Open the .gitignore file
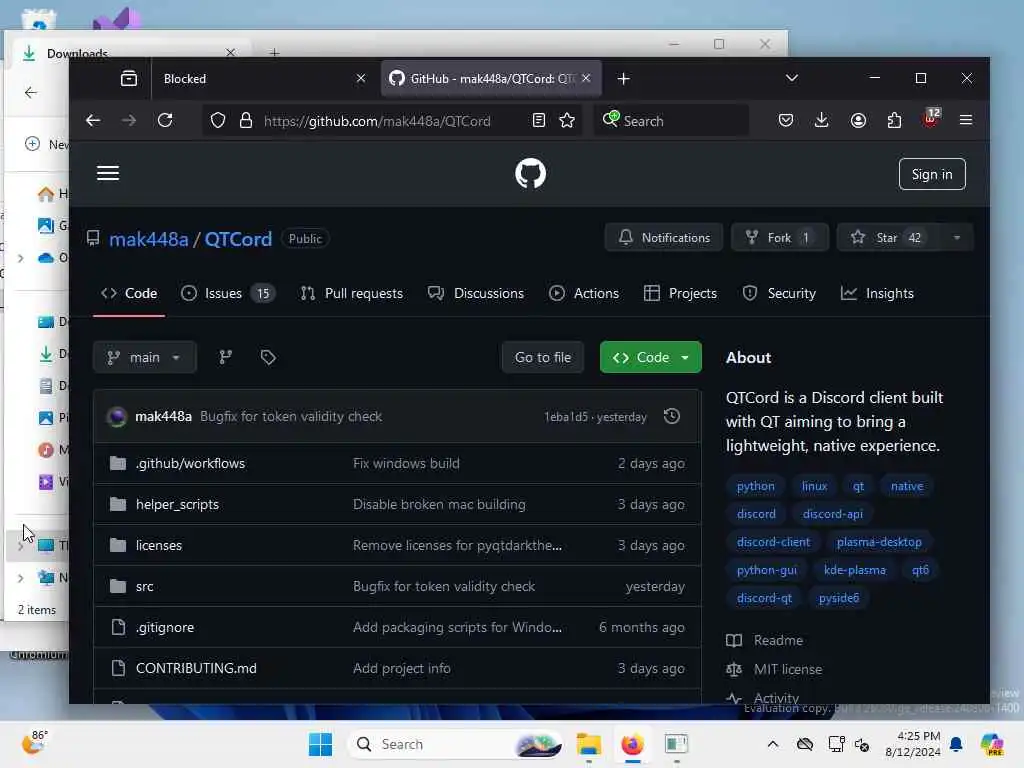Image resolution: width=1024 pixels, height=768 pixels. click(165, 627)
